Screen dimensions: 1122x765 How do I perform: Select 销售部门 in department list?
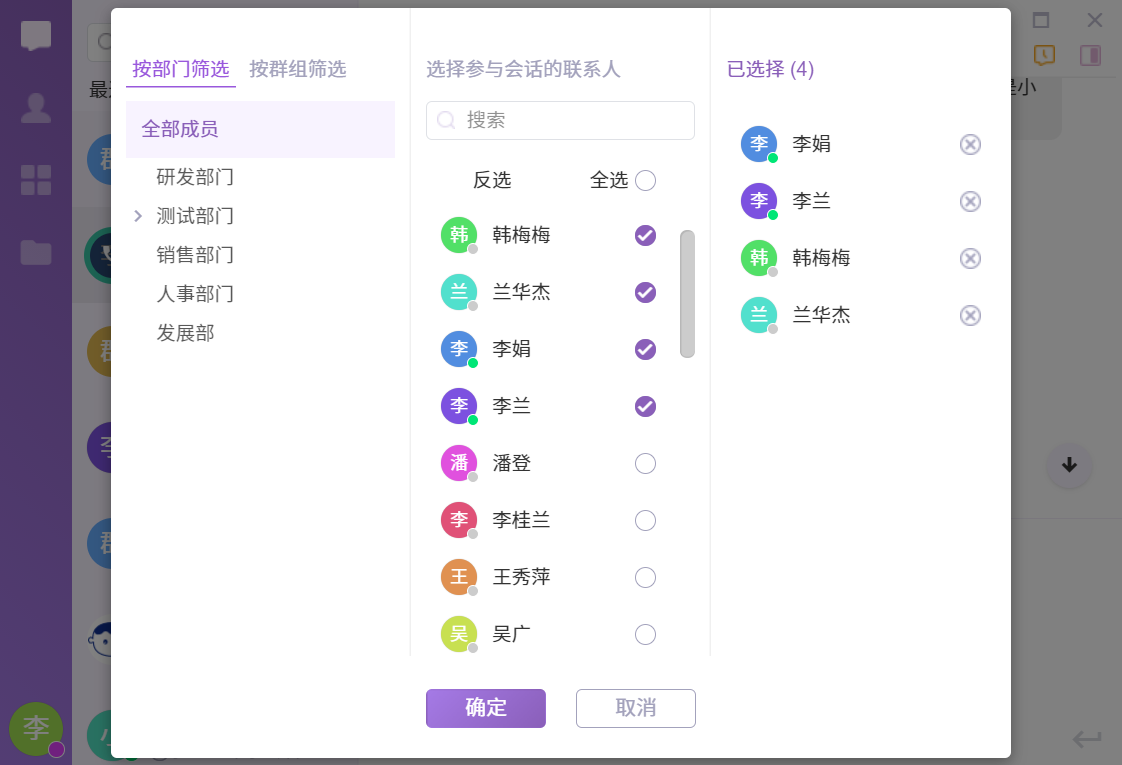tap(195, 255)
